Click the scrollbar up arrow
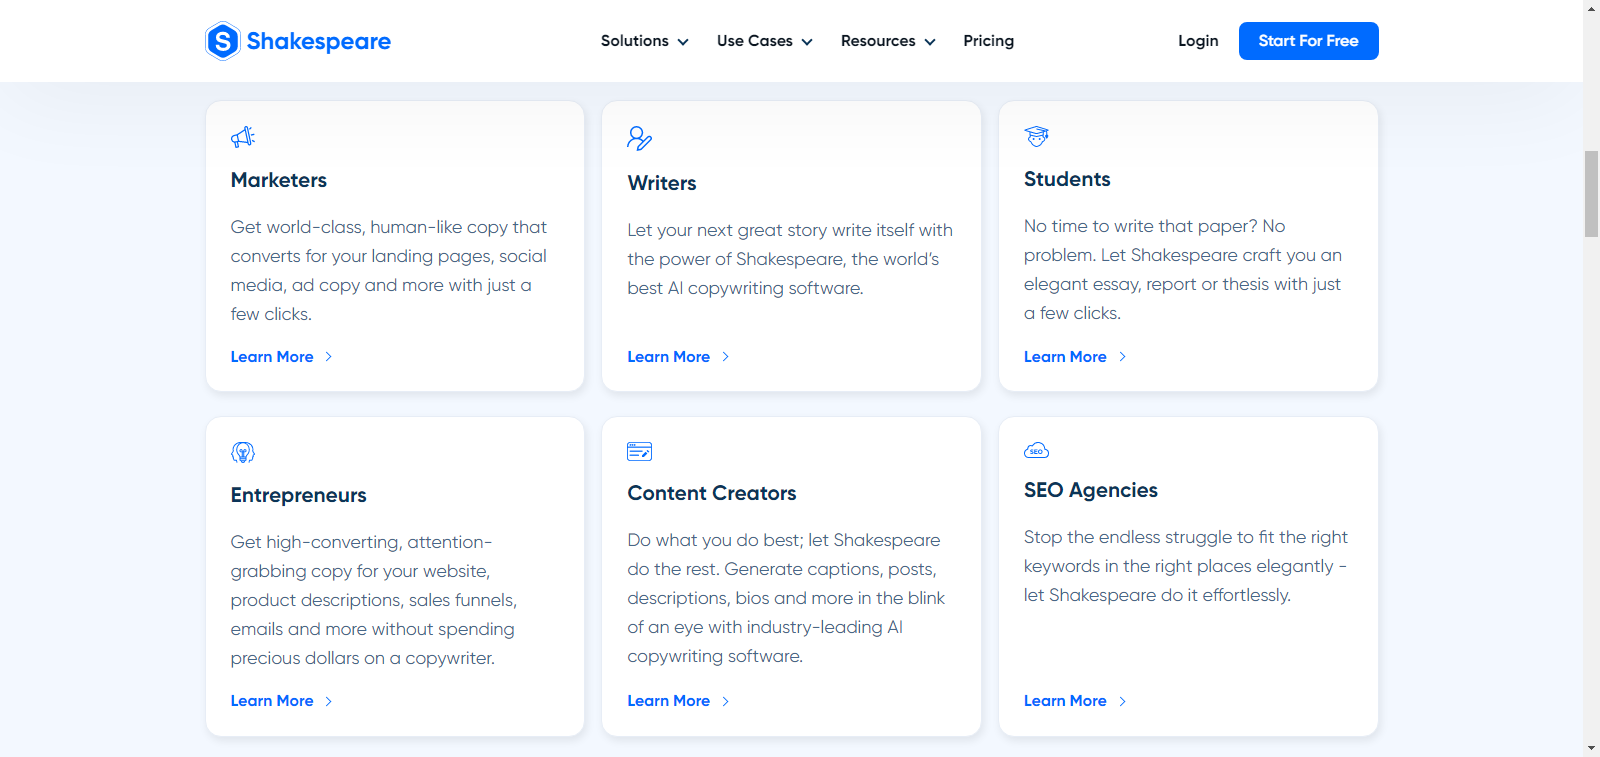This screenshot has width=1600, height=757. [x=1591, y=8]
